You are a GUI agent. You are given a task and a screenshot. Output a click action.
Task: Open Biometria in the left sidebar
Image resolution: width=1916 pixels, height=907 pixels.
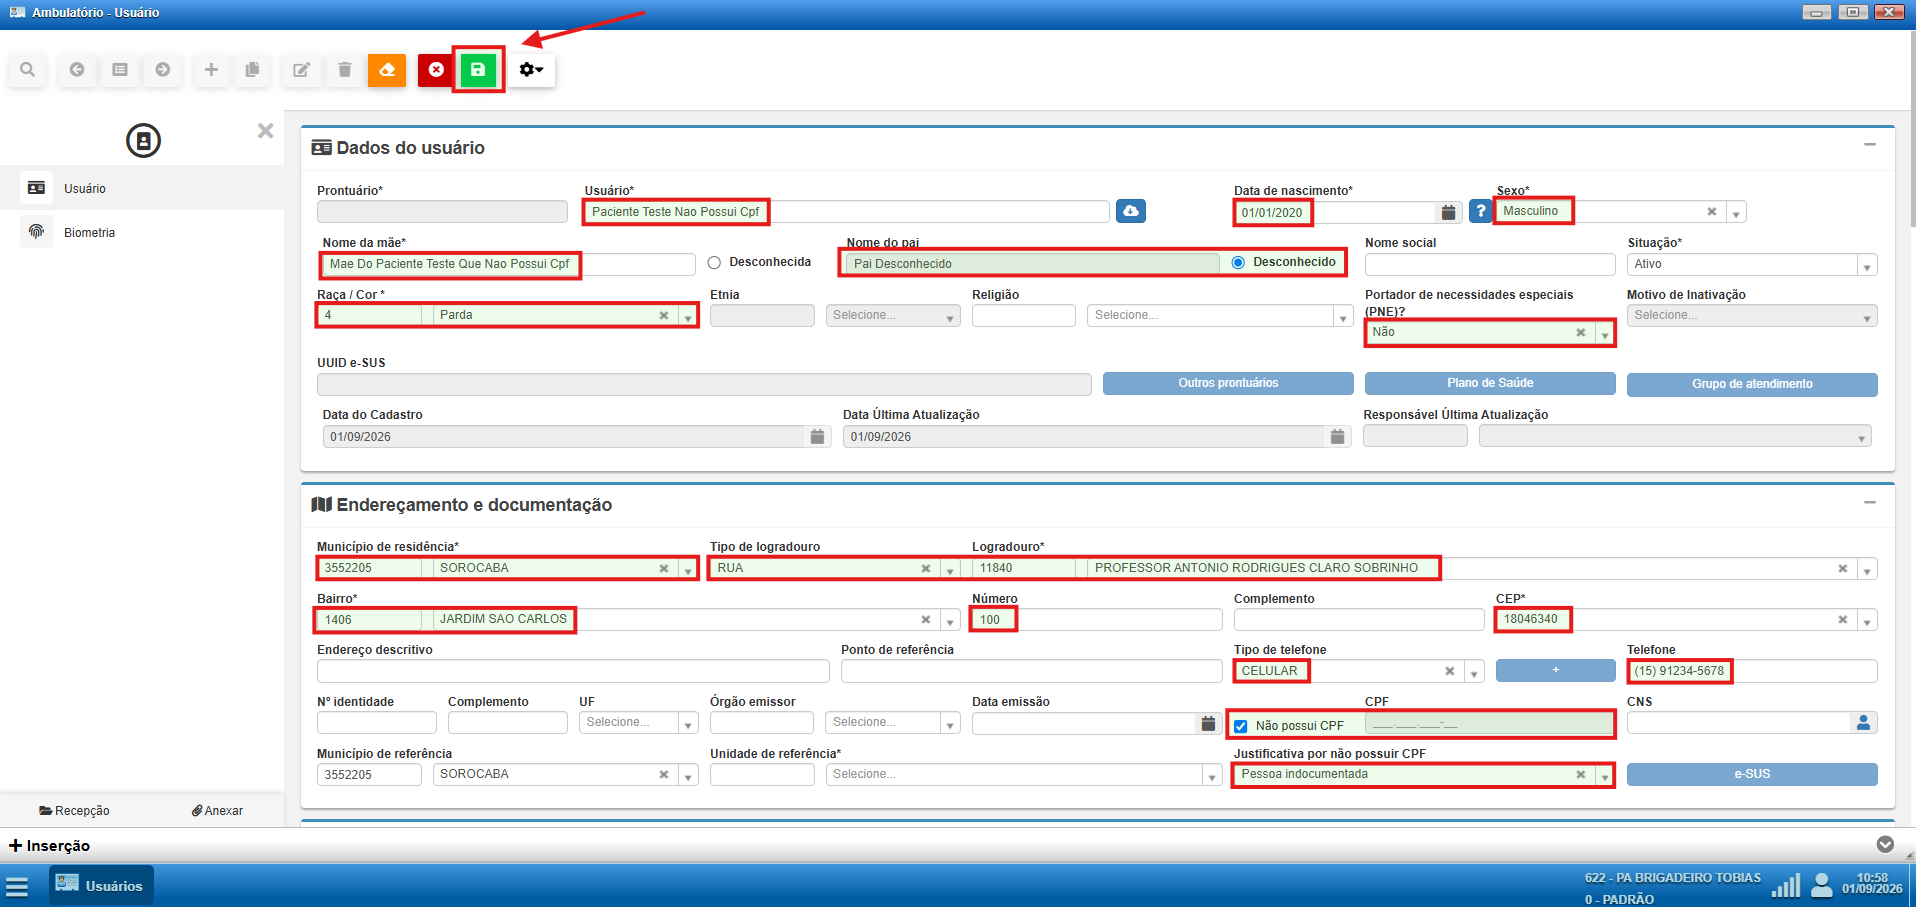142,232
